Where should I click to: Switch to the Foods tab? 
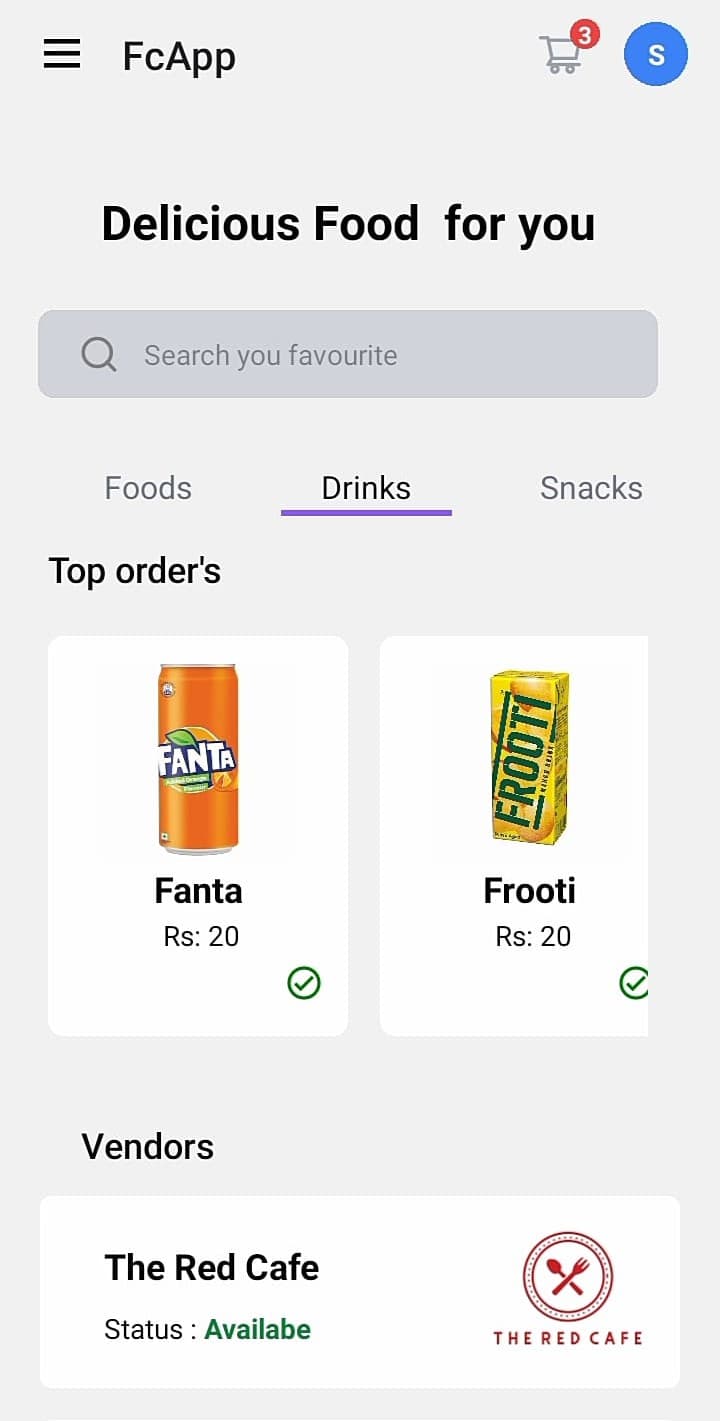[148, 488]
